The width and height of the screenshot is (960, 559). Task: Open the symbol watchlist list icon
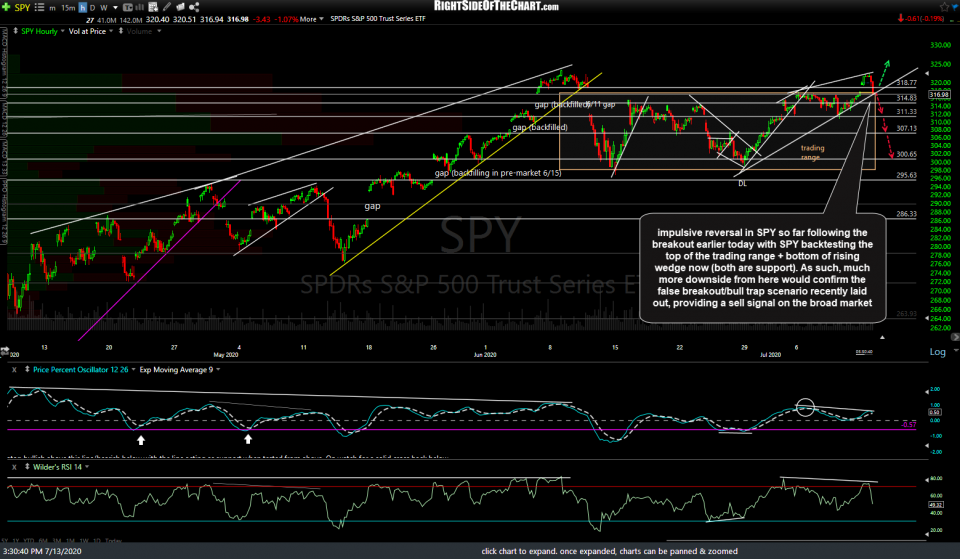point(39,7)
